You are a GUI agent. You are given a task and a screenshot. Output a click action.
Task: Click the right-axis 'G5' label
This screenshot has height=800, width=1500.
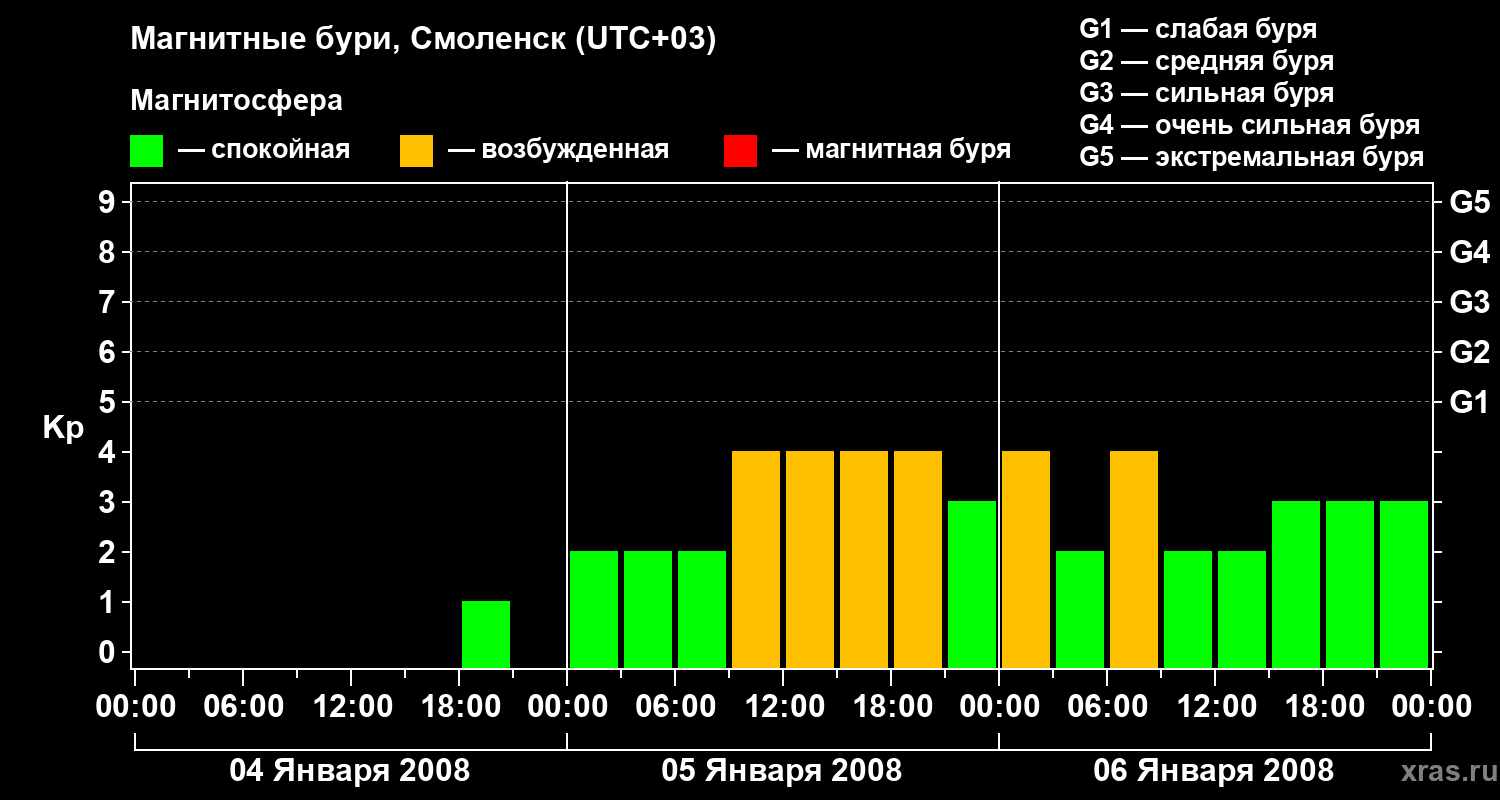(x=1470, y=202)
